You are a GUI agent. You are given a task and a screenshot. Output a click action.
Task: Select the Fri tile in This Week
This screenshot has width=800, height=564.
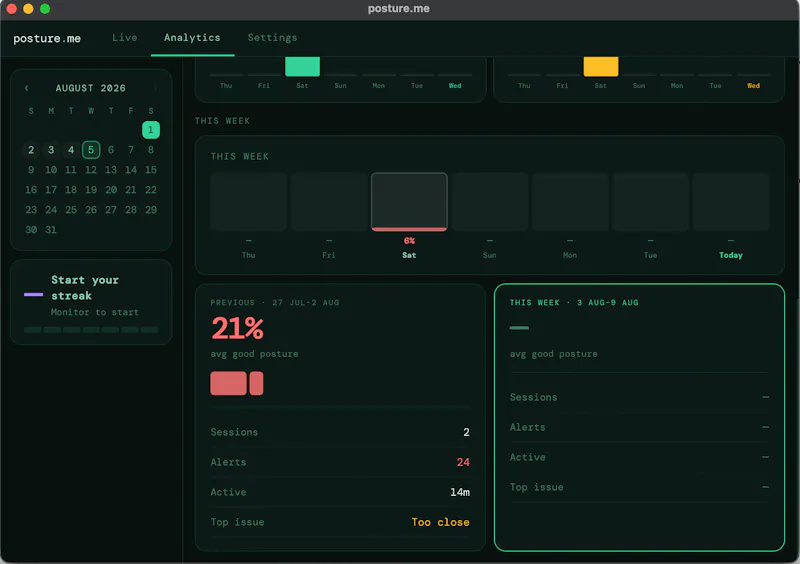pyautogui.click(x=329, y=202)
